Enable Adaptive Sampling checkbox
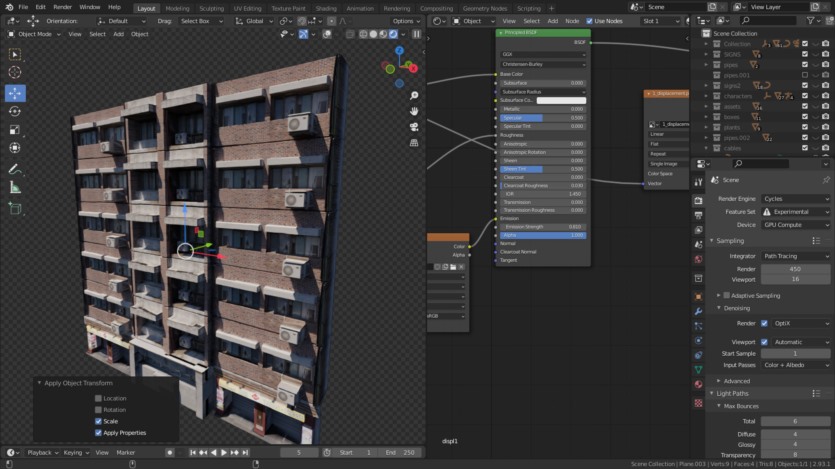This screenshot has width=835, height=469. [x=726, y=295]
